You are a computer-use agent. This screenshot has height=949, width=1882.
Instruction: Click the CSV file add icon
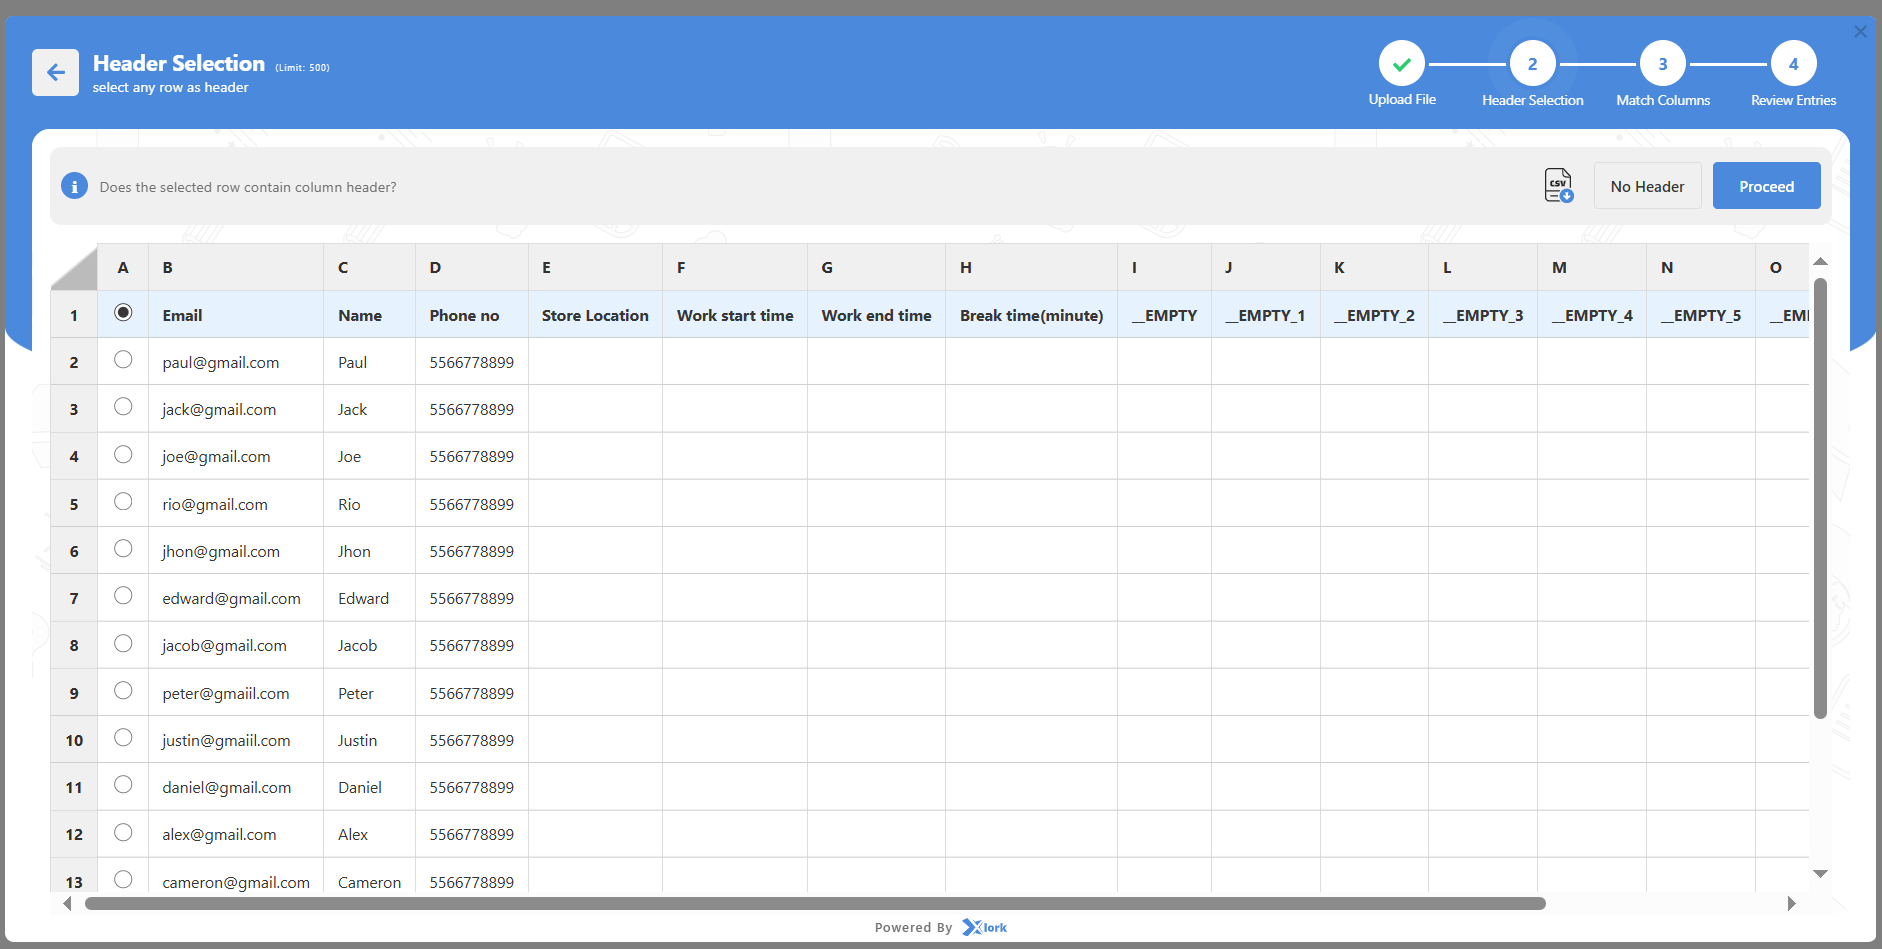(x=1558, y=186)
